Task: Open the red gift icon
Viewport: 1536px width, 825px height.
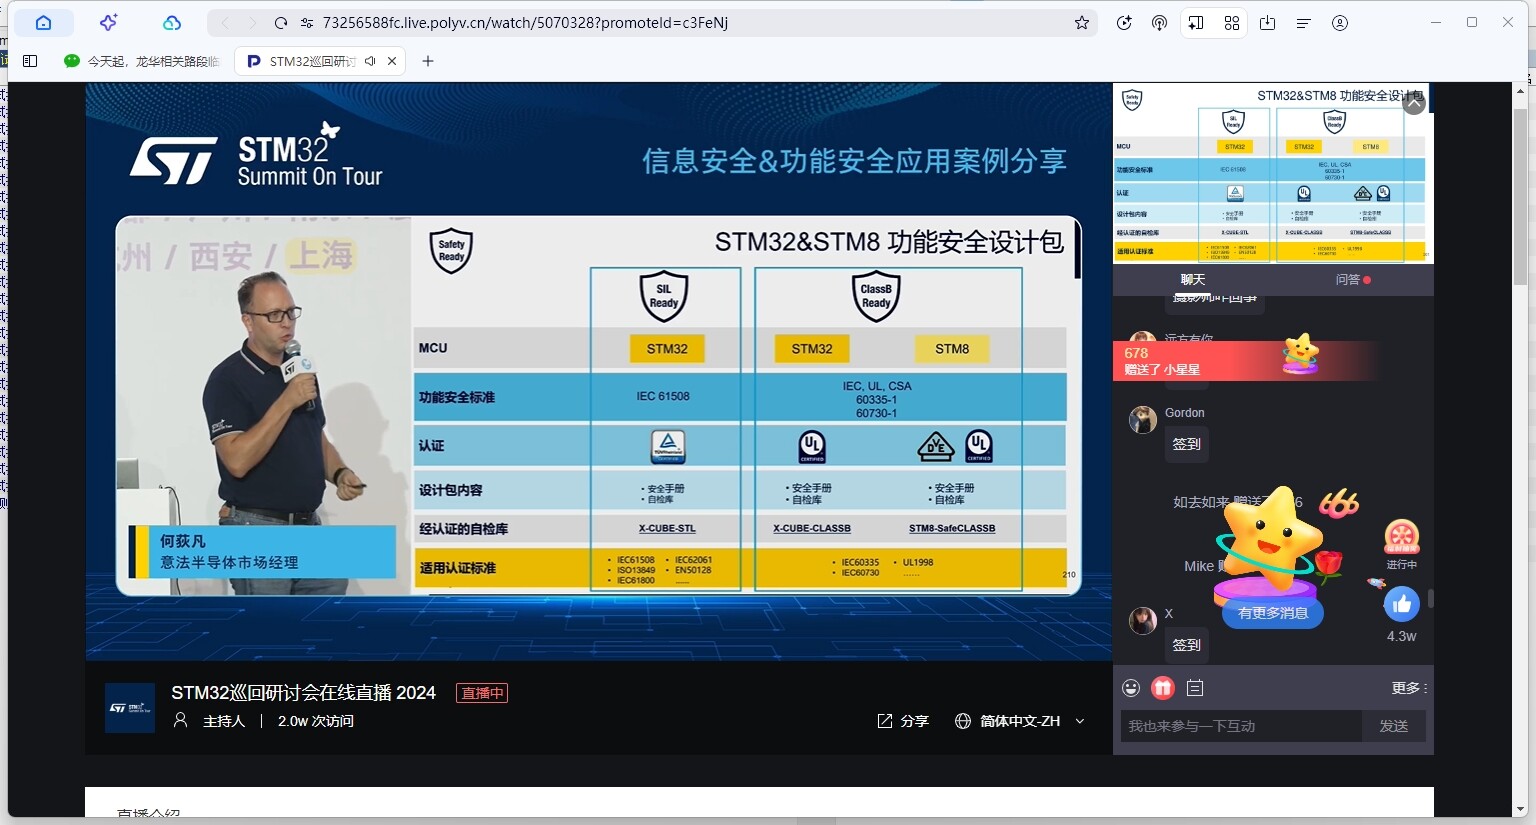Action: tap(1162, 688)
